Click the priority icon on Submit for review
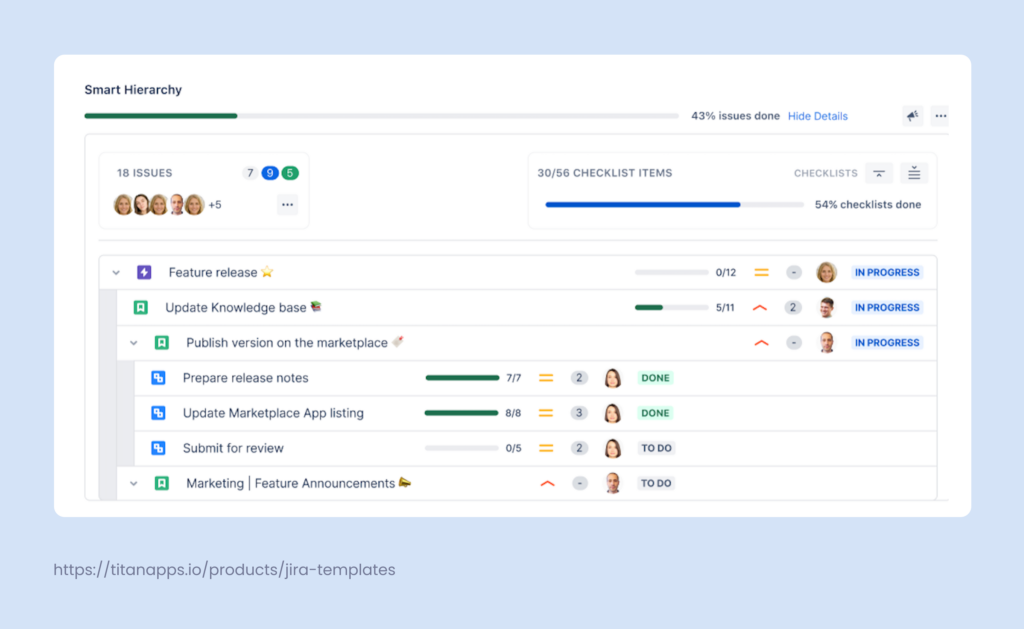 (x=546, y=448)
